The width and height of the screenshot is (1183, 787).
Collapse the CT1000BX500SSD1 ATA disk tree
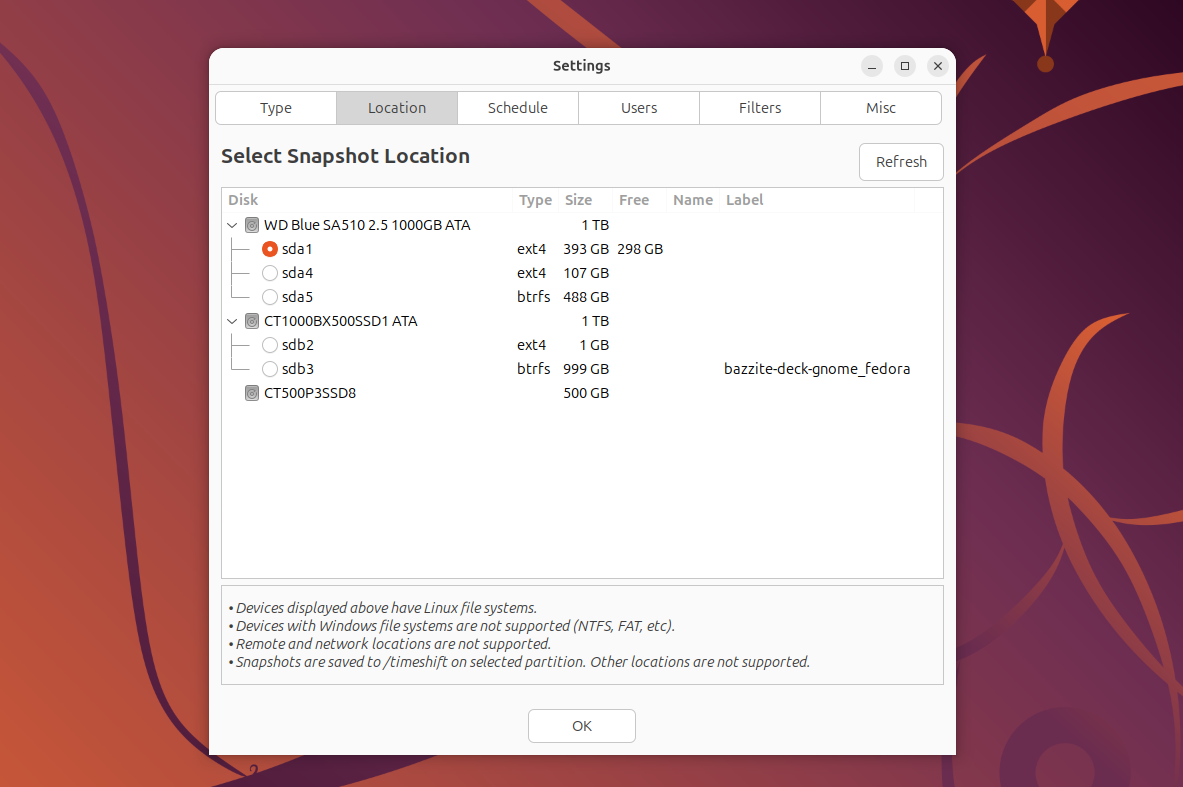[232, 321]
